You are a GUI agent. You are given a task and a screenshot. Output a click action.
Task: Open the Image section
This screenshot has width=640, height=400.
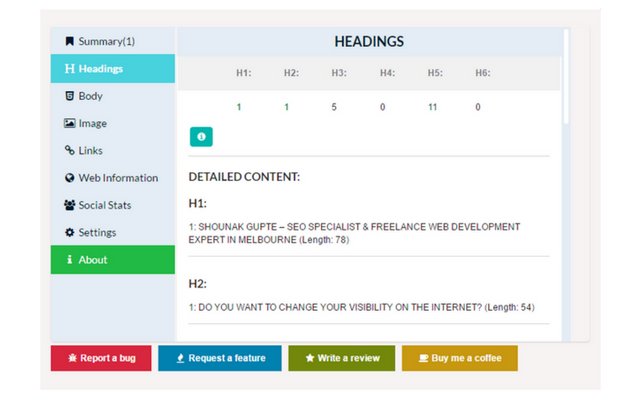(113, 123)
